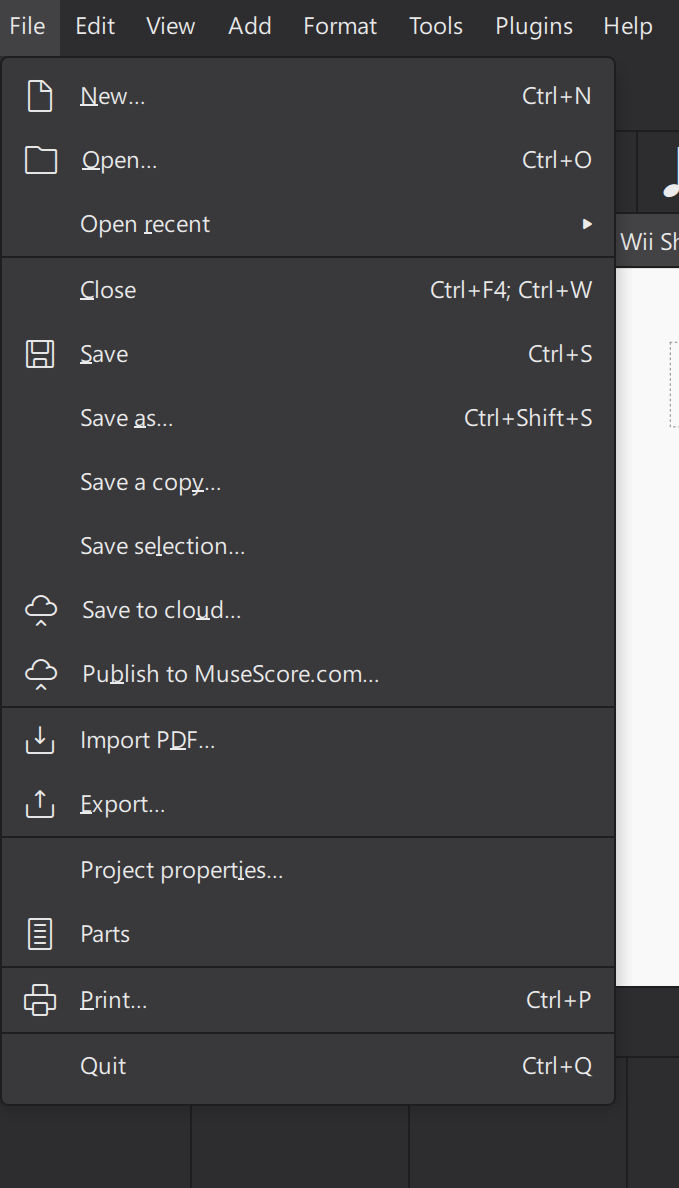The height and width of the screenshot is (1188, 679).
Task: Select Save selection option
Action: click(x=162, y=545)
